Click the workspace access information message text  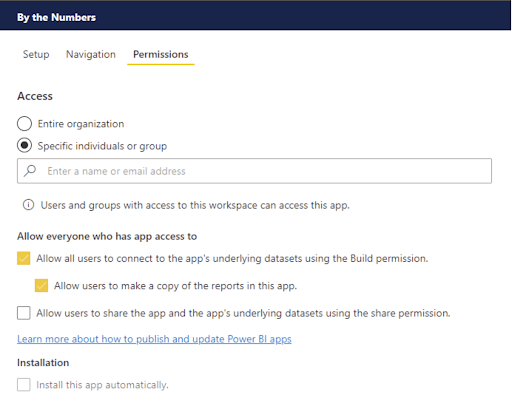tap(195, 205)
